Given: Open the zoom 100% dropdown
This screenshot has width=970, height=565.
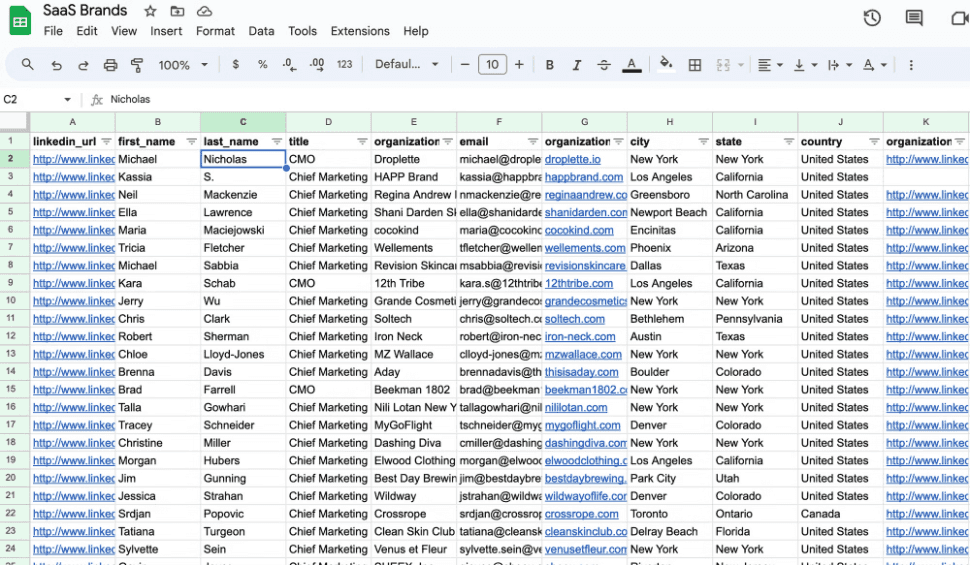Looking at the screenshot, I should click(182, 65).
